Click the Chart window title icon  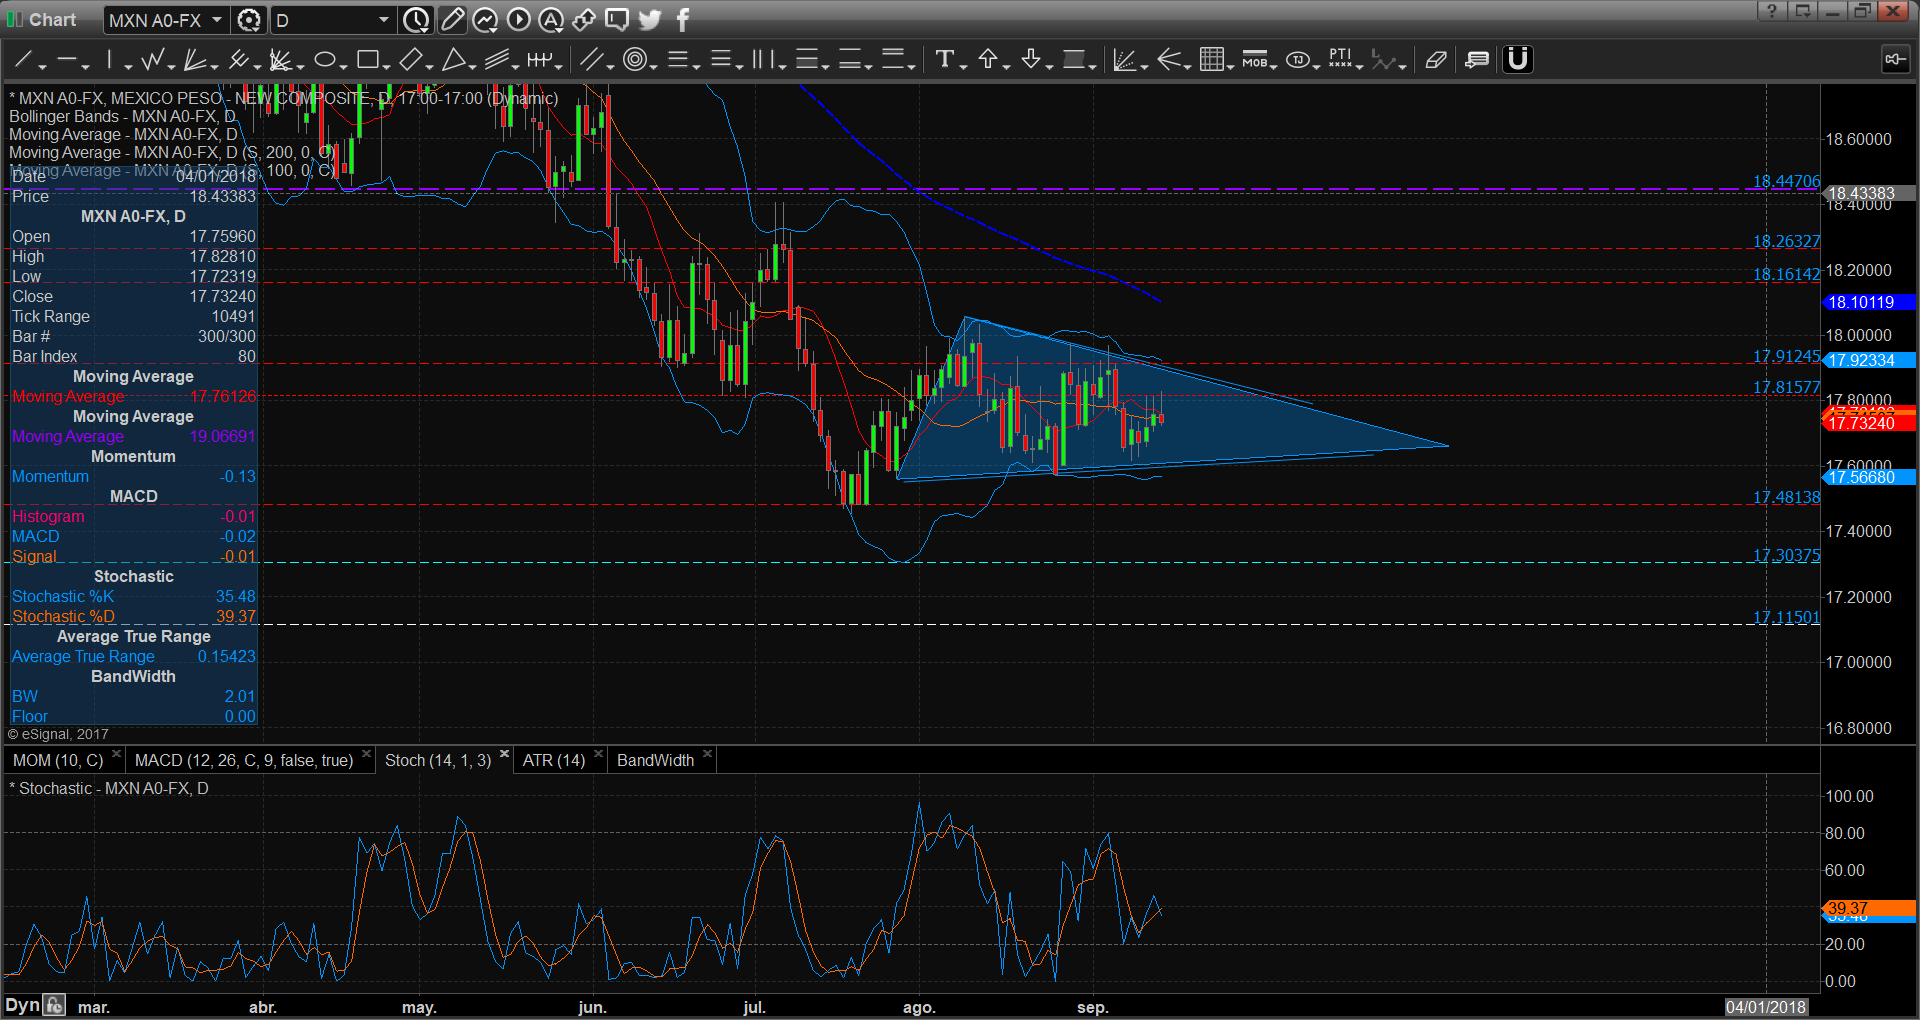(x=15, y=19)
